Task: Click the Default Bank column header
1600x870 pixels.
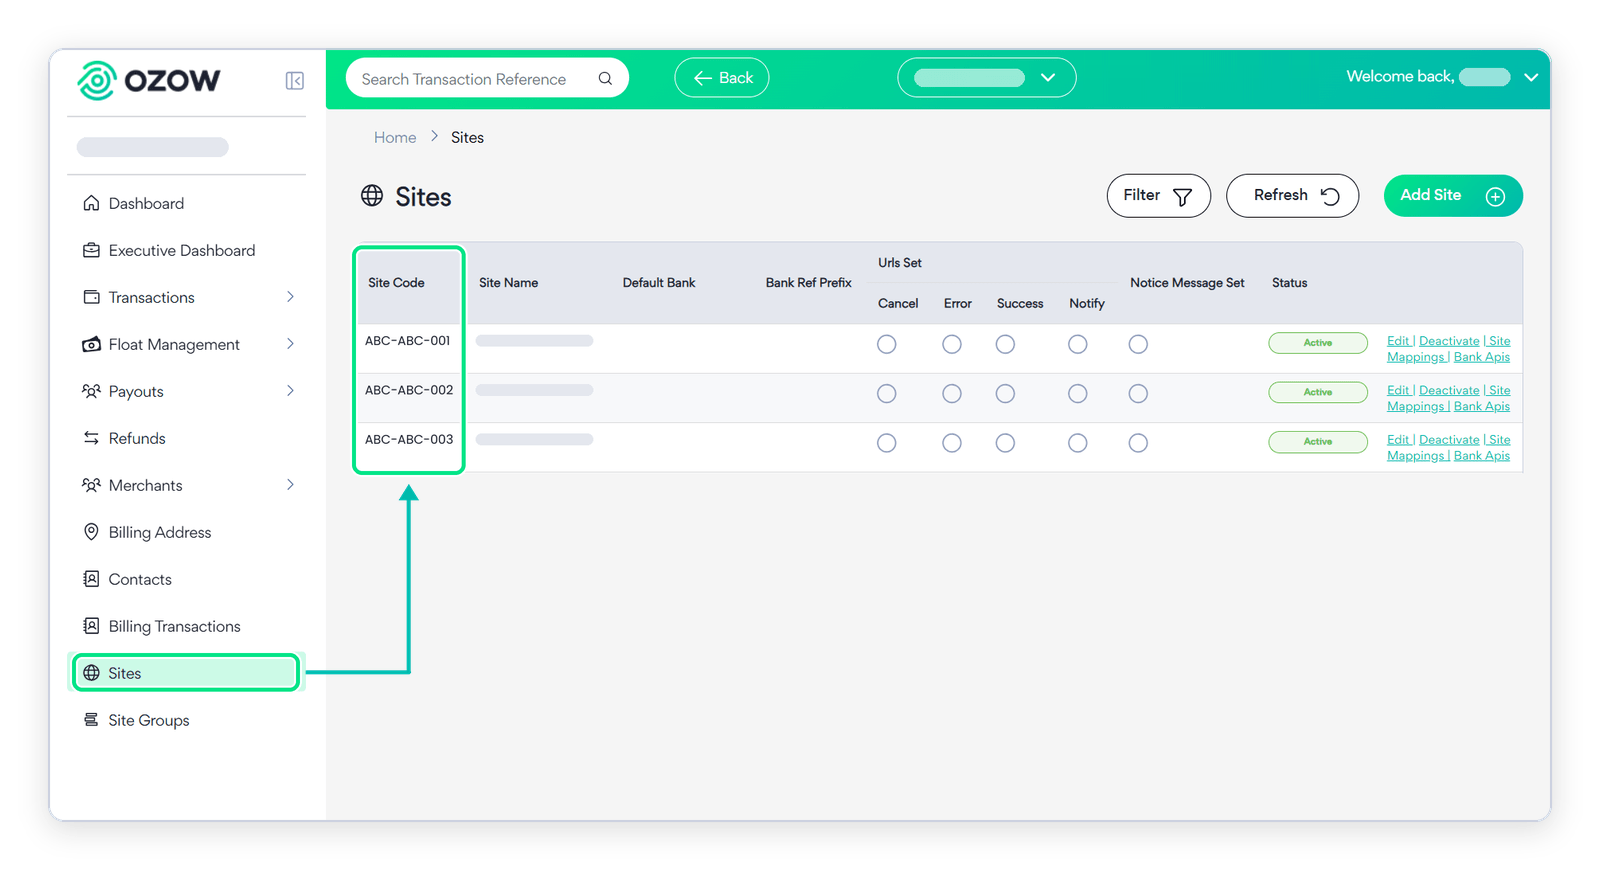Action: (659, 283)
